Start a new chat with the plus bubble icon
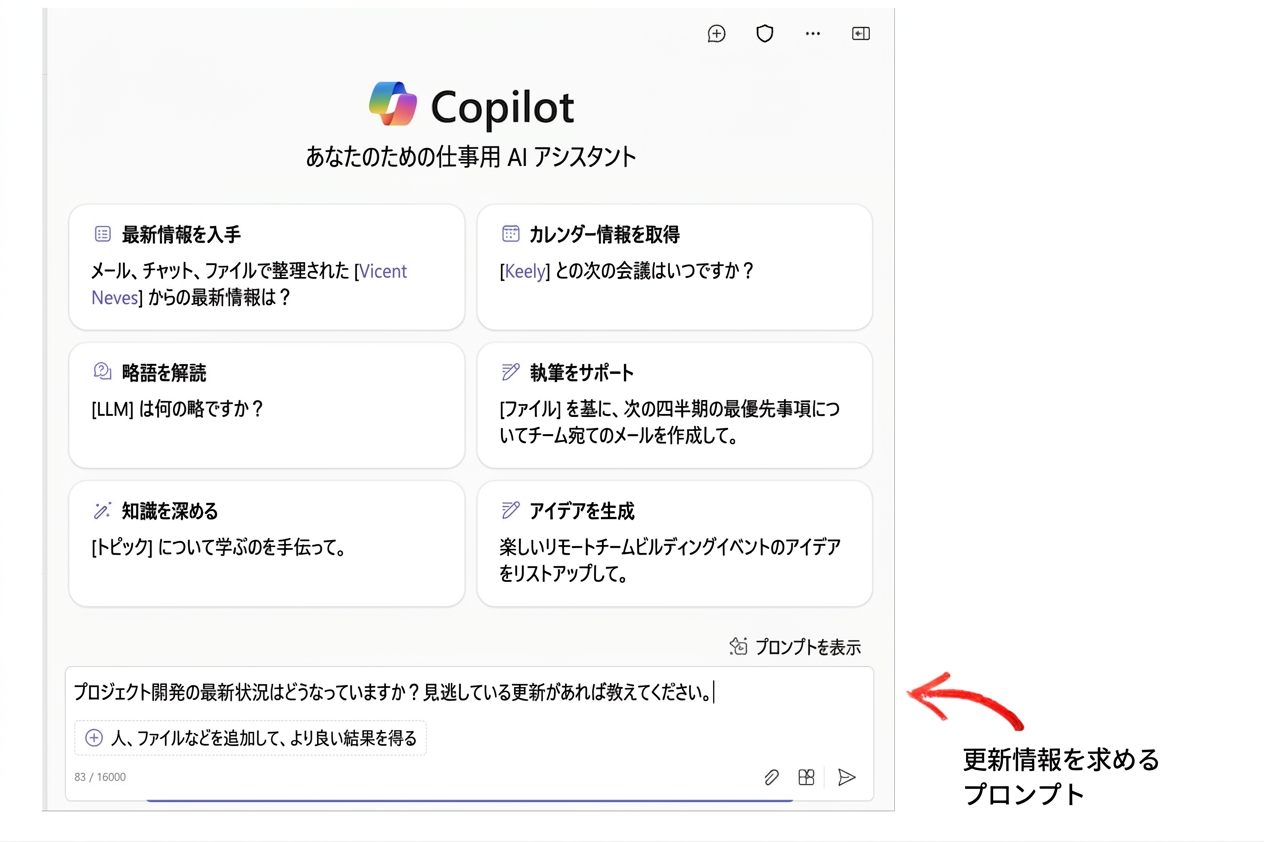The width and height of the screenshot is (1264, 842). coord(716,34)
